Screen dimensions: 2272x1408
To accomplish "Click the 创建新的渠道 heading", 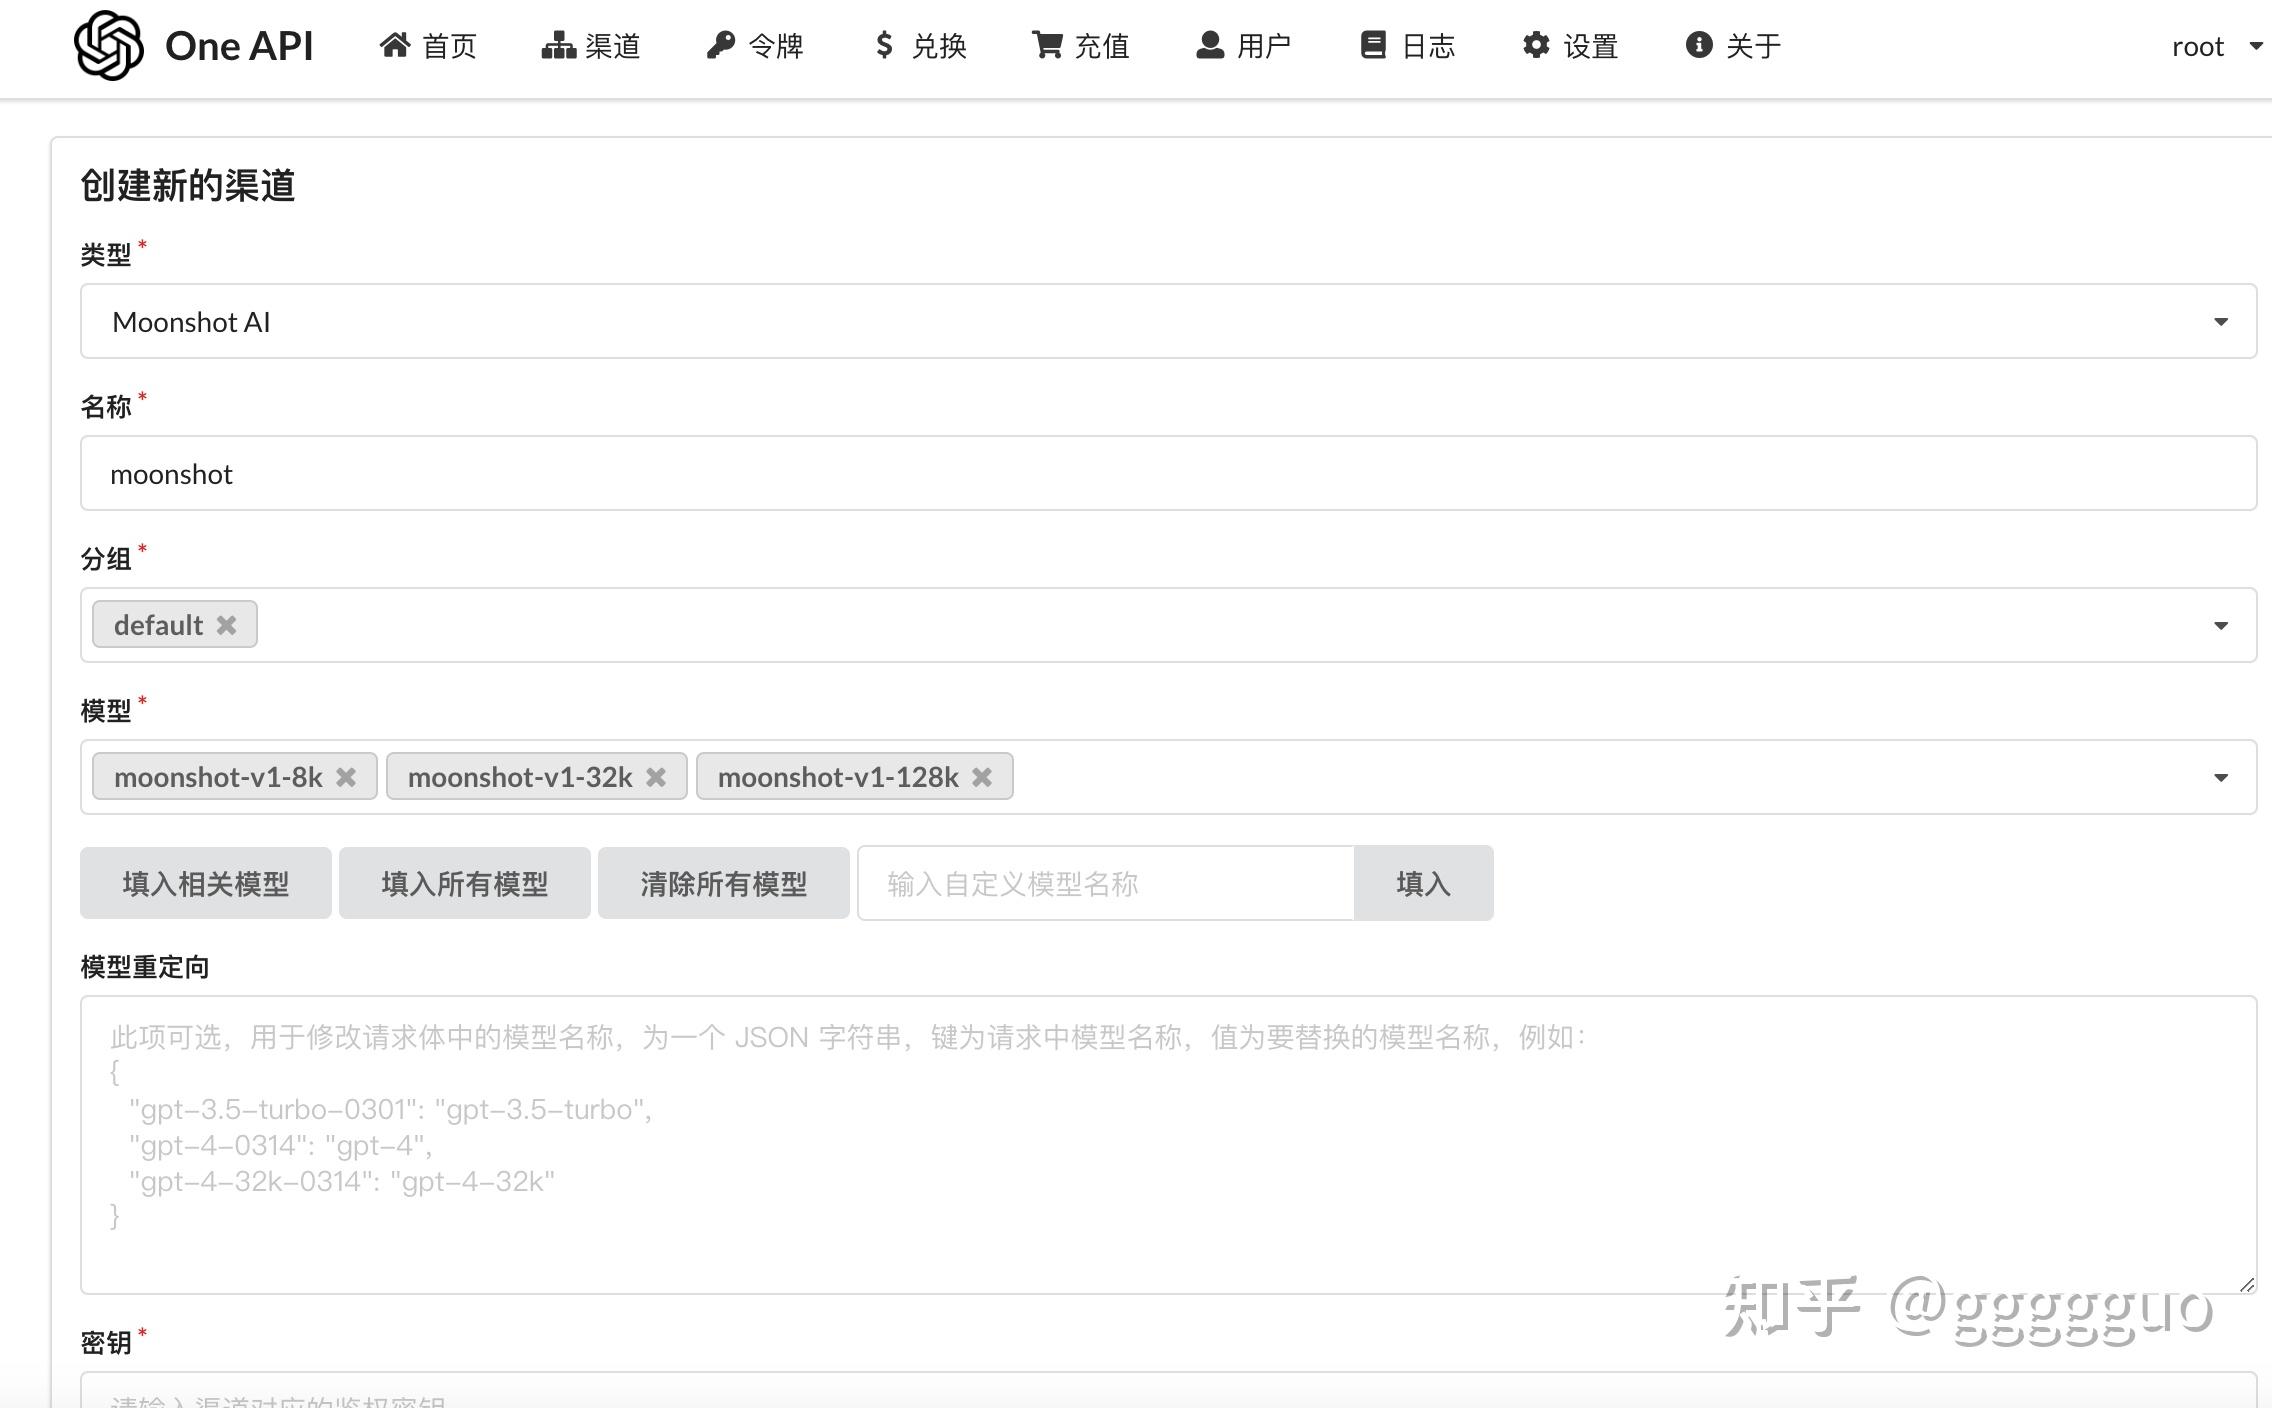I will point(188,186).
